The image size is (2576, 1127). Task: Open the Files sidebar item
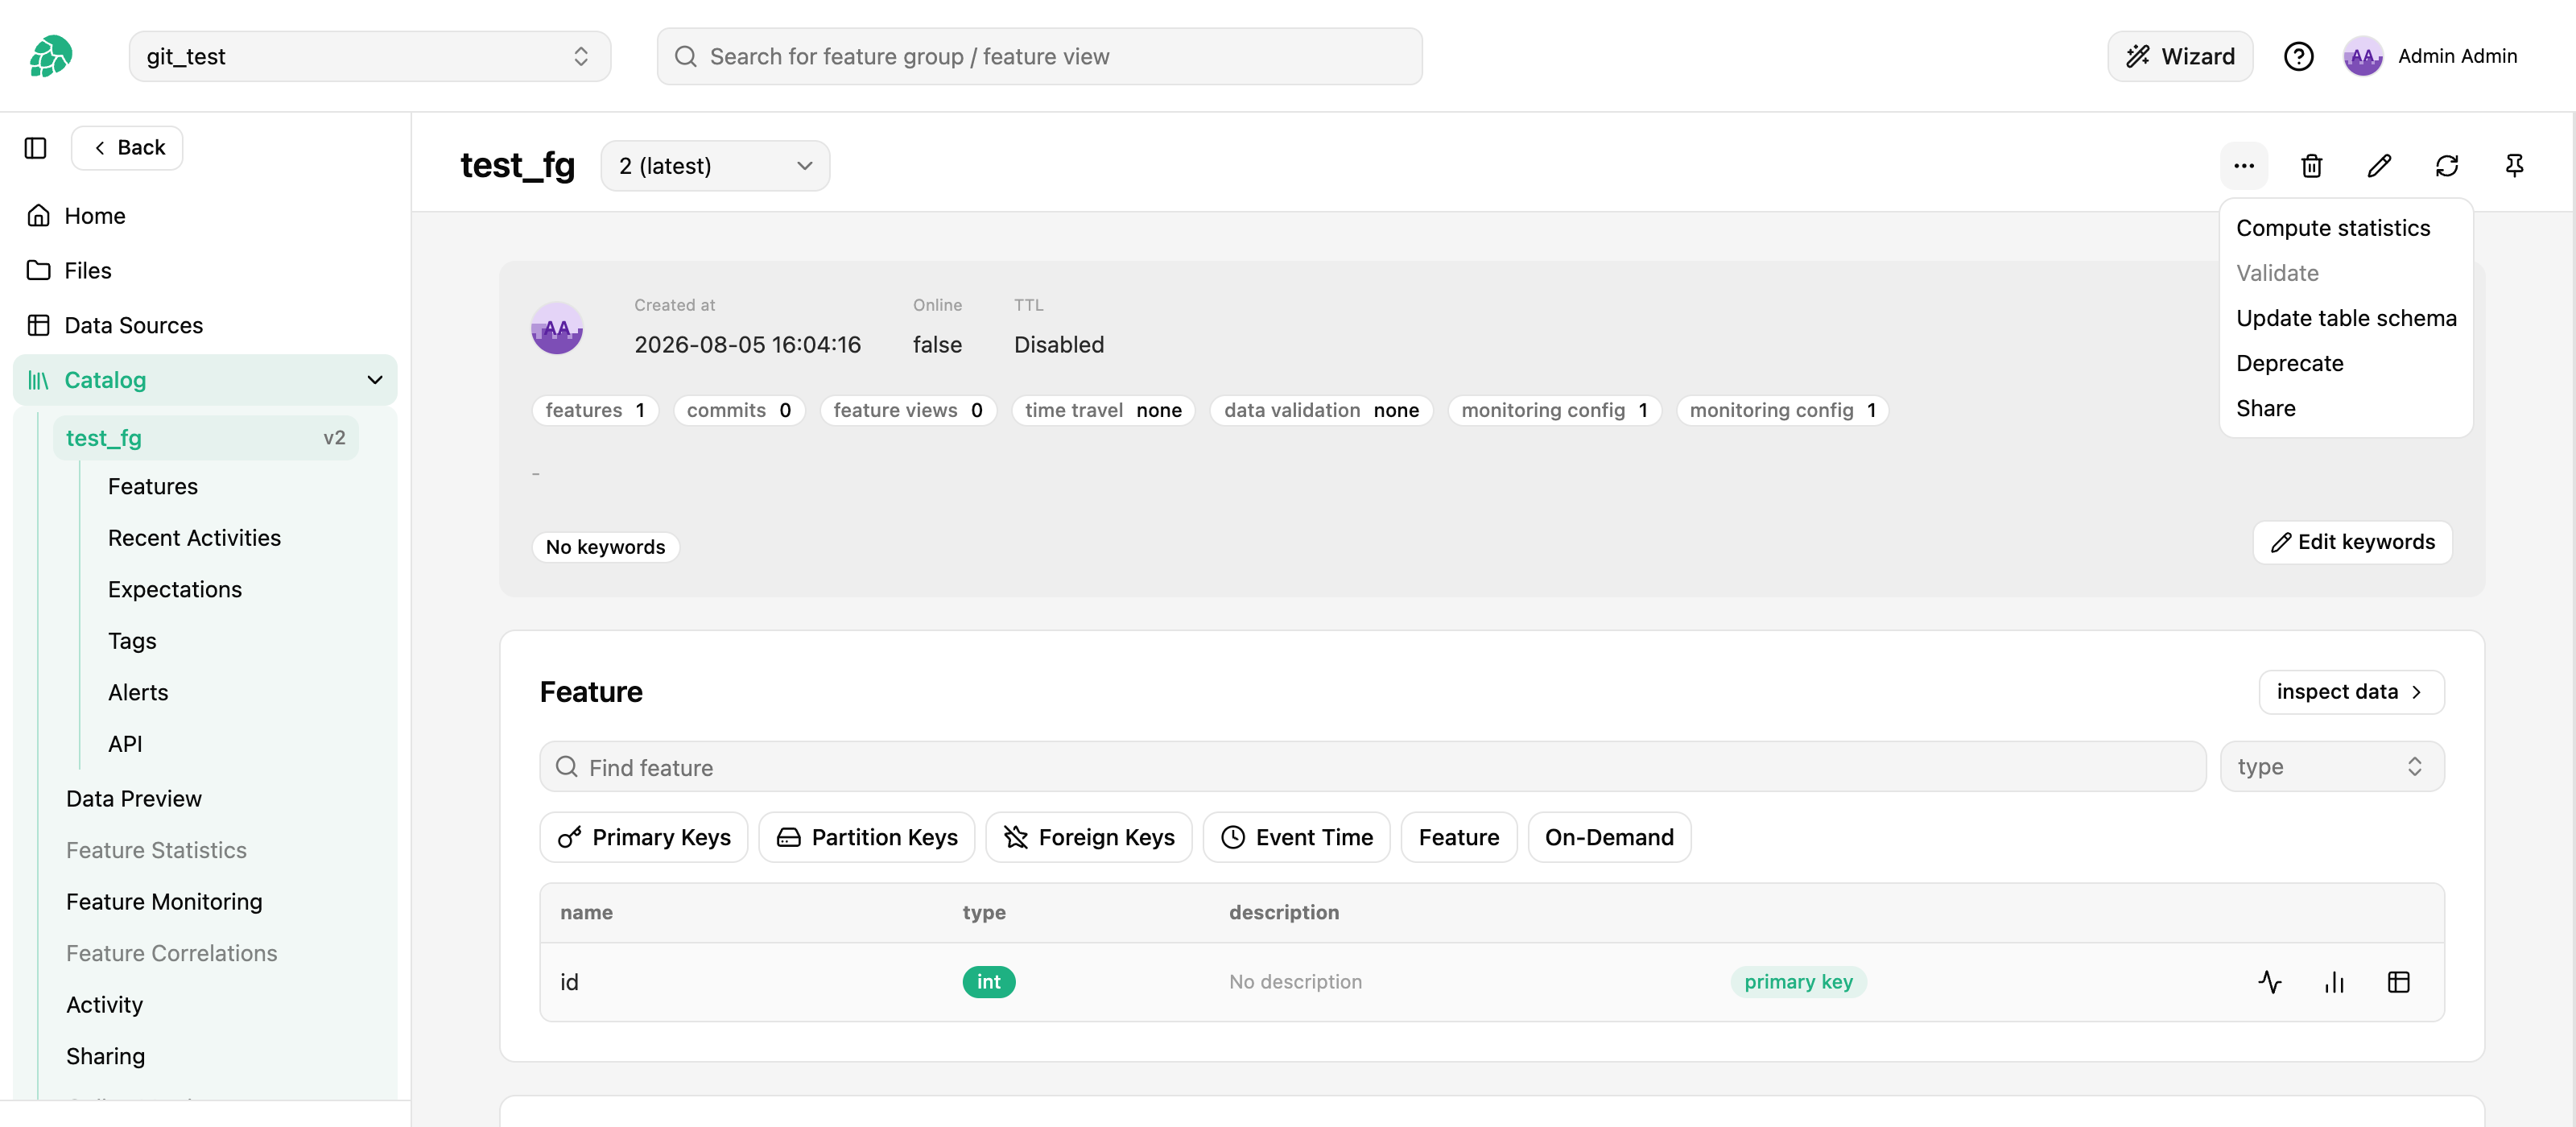pyautogui.click(x=206, y=270)
